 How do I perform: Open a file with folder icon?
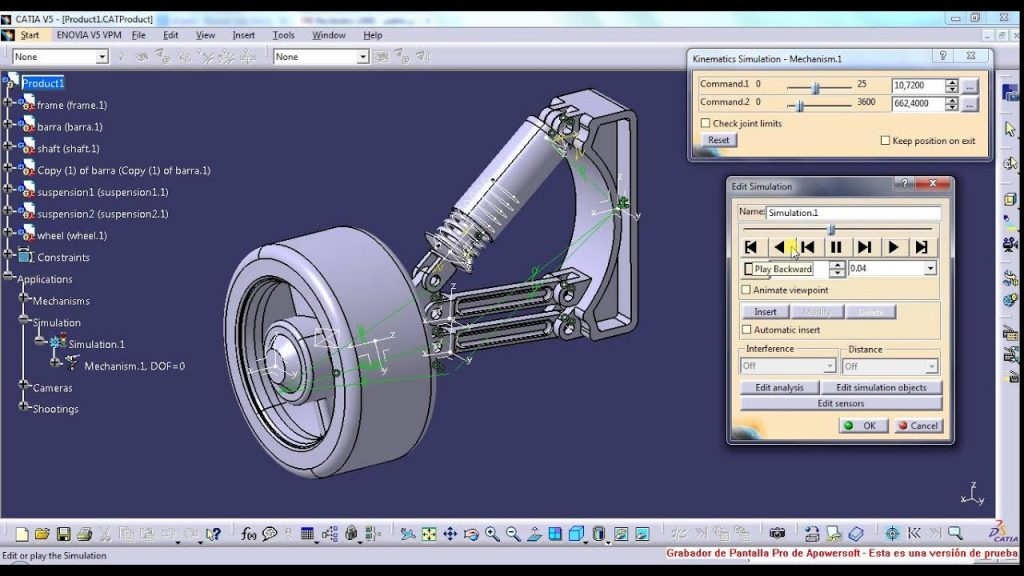point(42,534)
